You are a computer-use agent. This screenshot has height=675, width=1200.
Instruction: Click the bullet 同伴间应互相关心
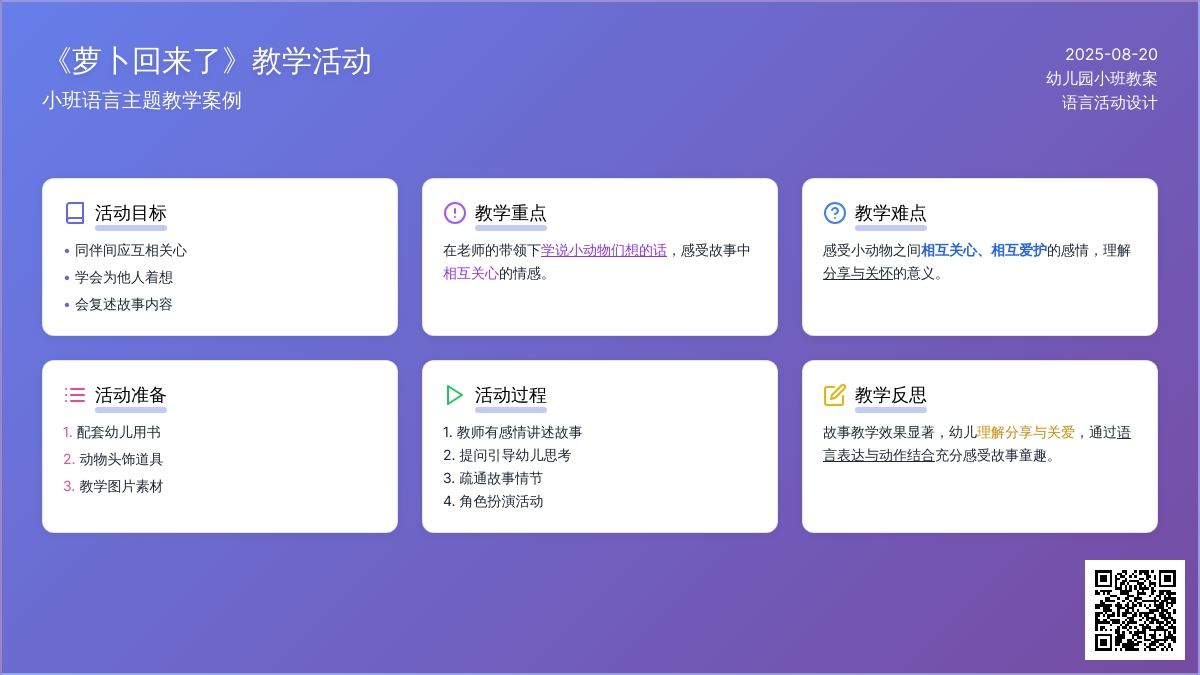pyautogui.click(x=131, y=250)
